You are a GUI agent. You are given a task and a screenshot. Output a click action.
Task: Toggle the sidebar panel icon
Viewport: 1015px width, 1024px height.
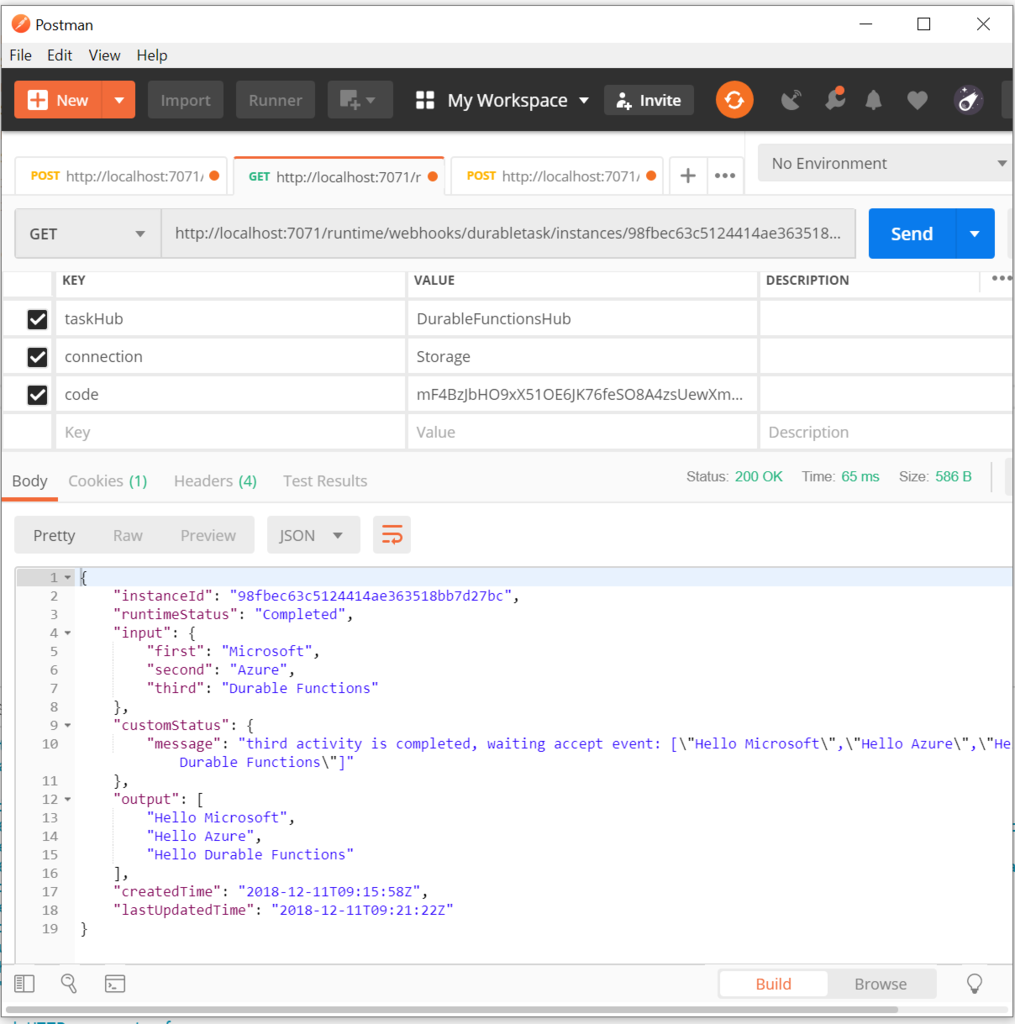click(x=24, y=984)
